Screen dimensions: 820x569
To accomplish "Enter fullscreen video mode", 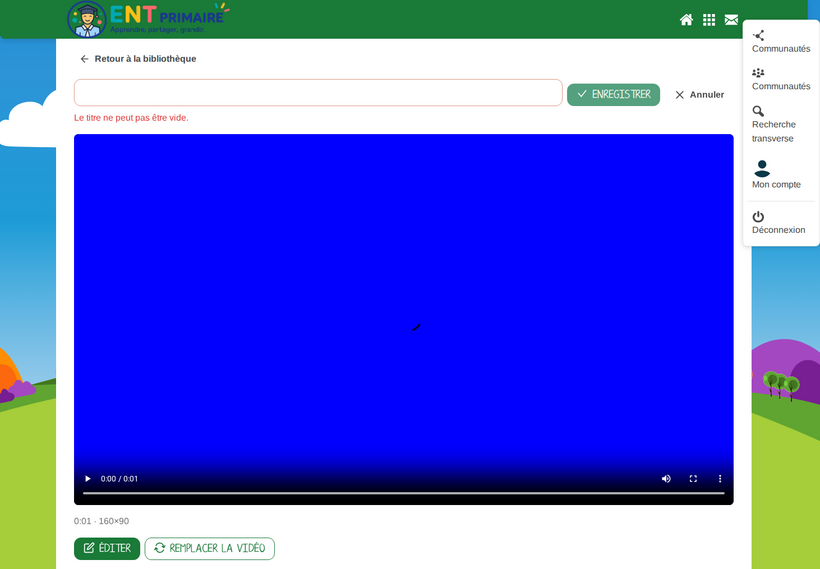I will pyautogui.click(x=693, y=479).
